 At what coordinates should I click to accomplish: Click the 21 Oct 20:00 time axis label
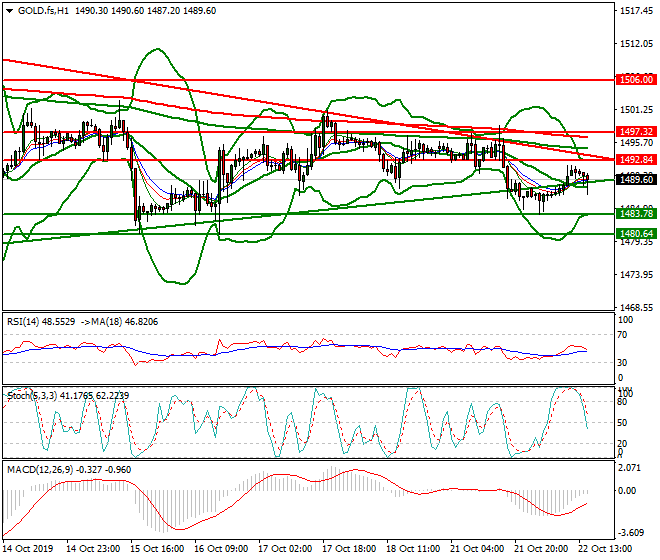(541, 549)
